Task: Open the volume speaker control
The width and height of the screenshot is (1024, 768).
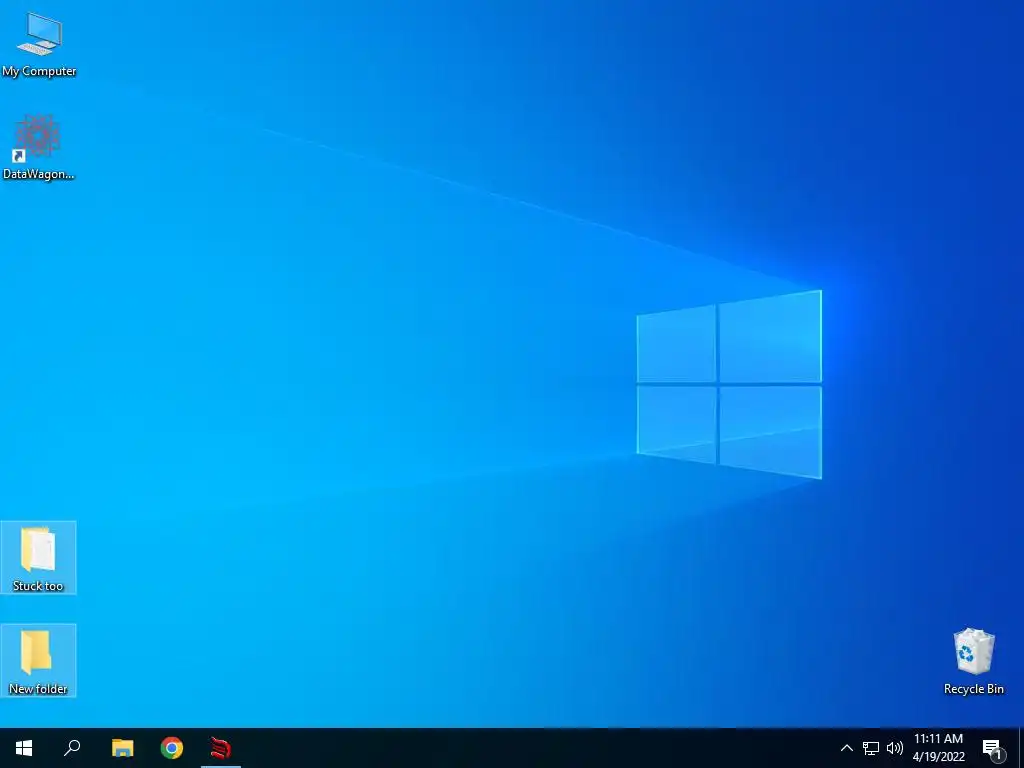Action: (x=895, y=748)
